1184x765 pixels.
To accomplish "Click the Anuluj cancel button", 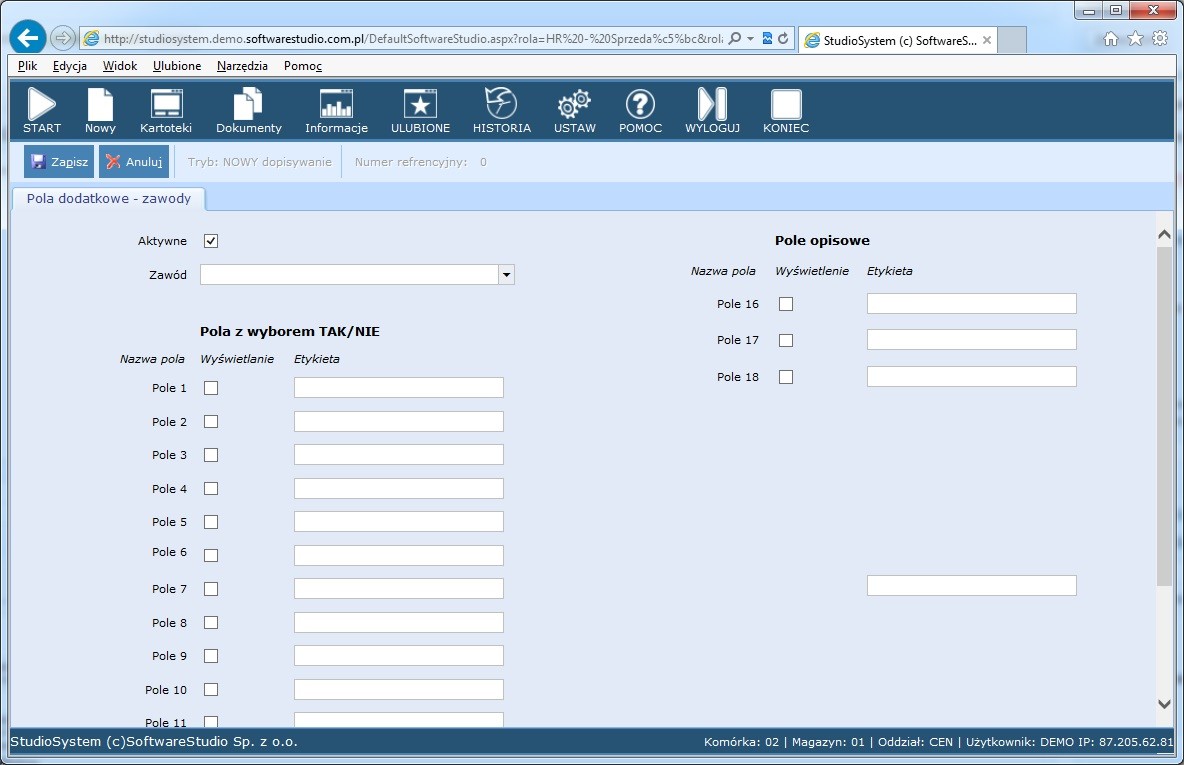I will pos(134,162).
